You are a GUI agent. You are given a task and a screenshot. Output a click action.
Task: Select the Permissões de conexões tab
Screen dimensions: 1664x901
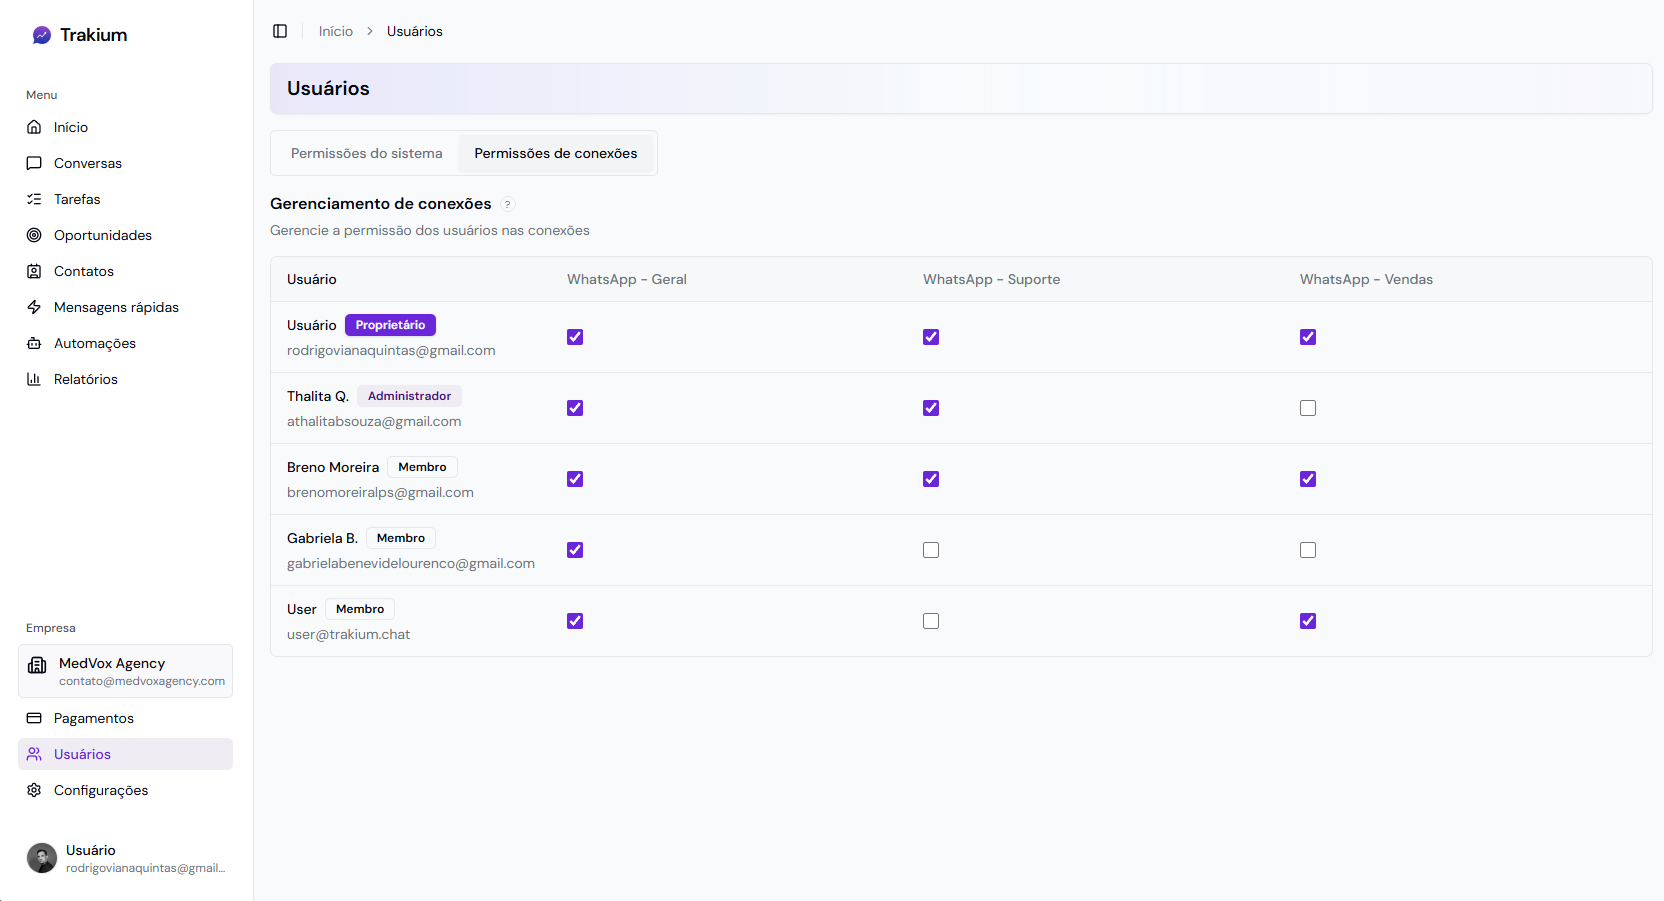click(555, 153)
